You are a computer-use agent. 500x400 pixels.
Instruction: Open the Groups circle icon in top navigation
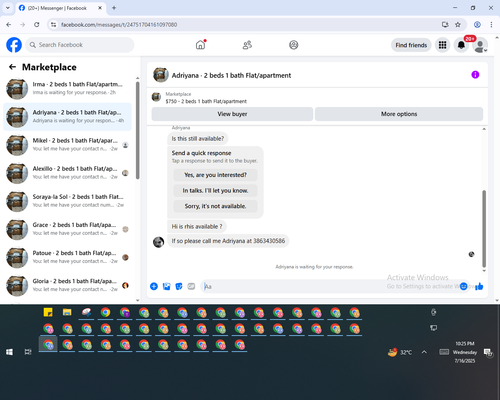(x=294, y=45)
